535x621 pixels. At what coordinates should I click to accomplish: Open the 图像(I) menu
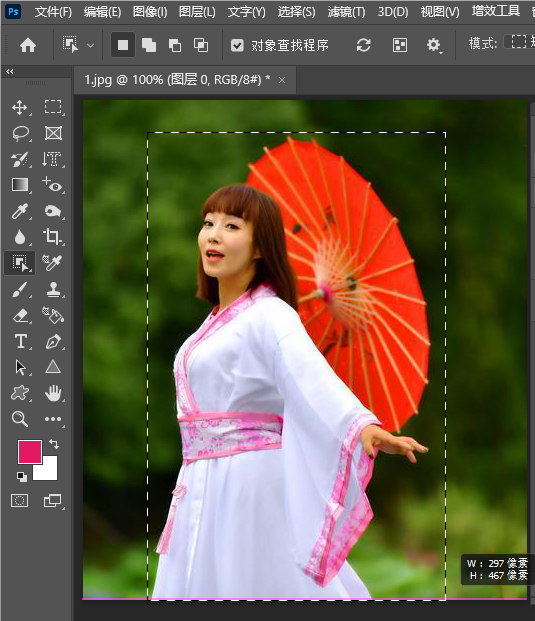(x=150, y=12)
